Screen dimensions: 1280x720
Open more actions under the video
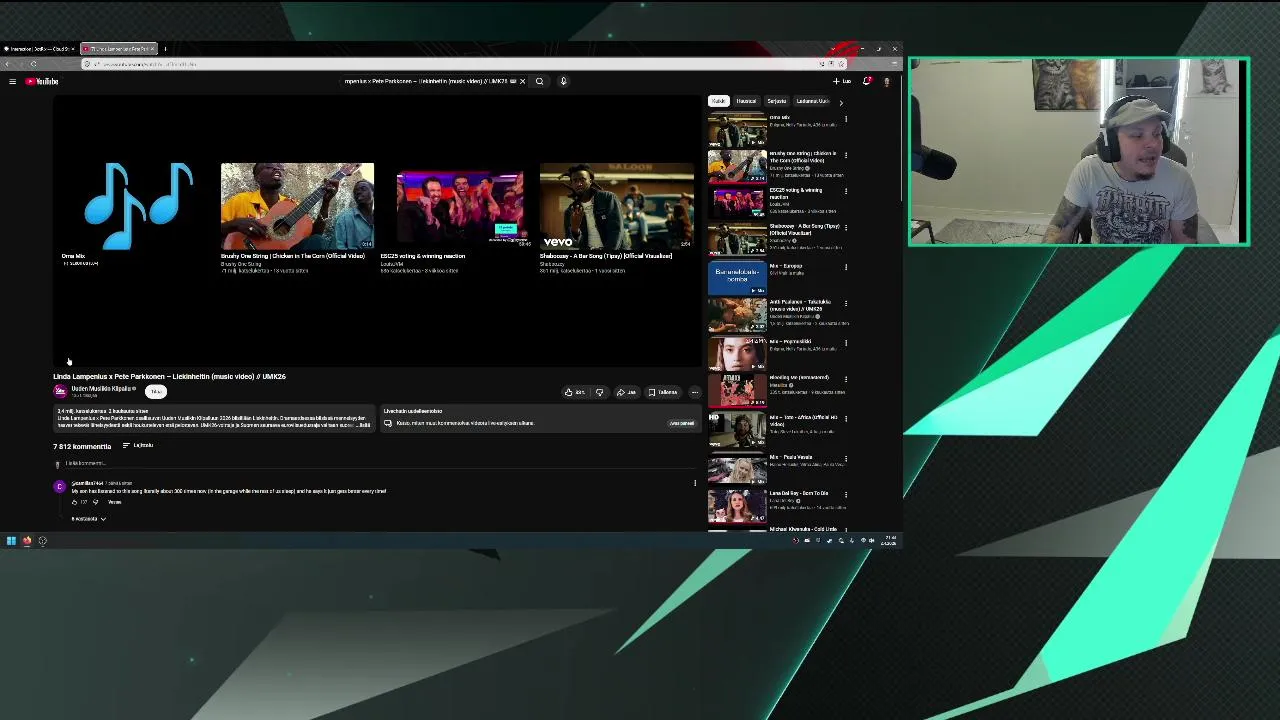pos(695,392)
